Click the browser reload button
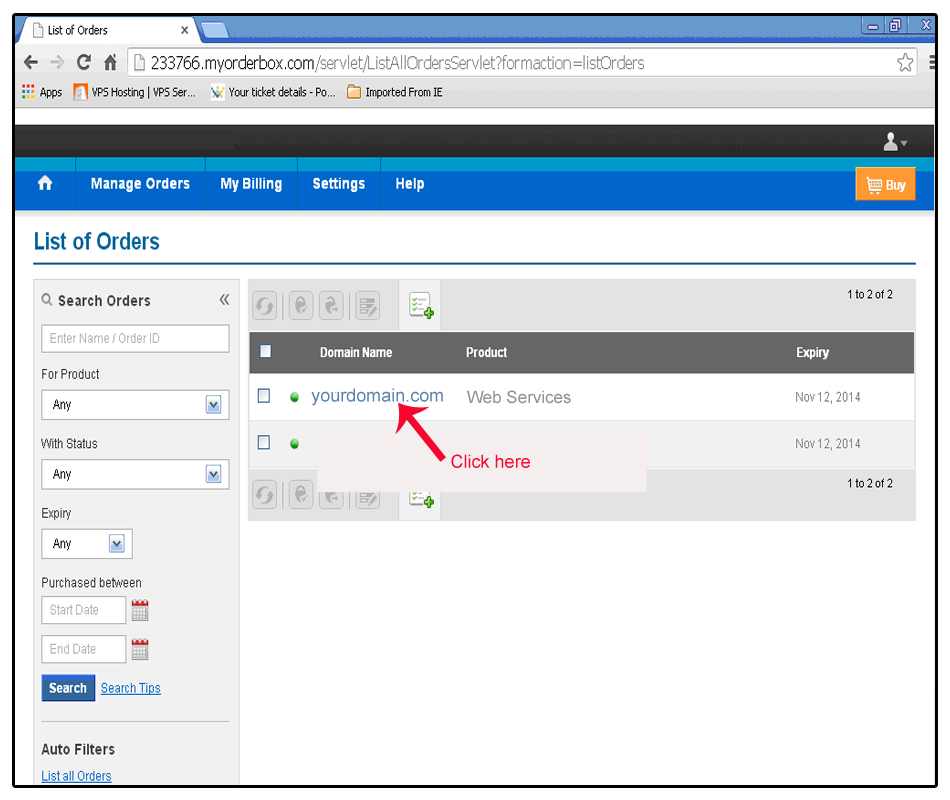The height and width of the screenshot is (800, 950). [84, 63]
